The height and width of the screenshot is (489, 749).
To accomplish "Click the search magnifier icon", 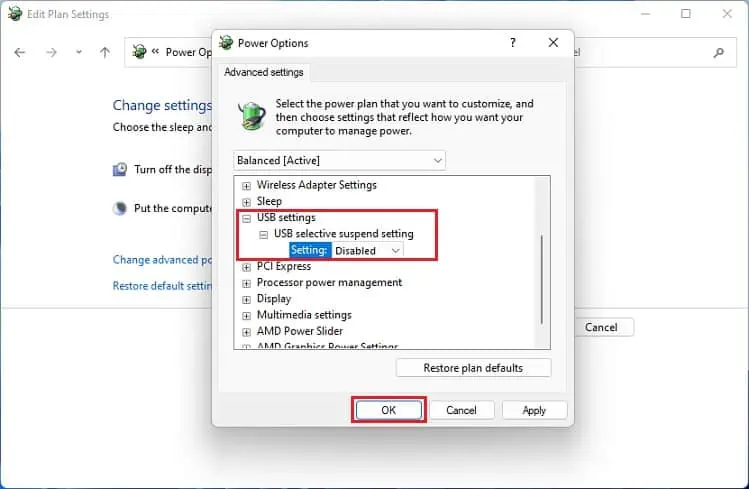I will pyautogui.click(x=718, y=53).
